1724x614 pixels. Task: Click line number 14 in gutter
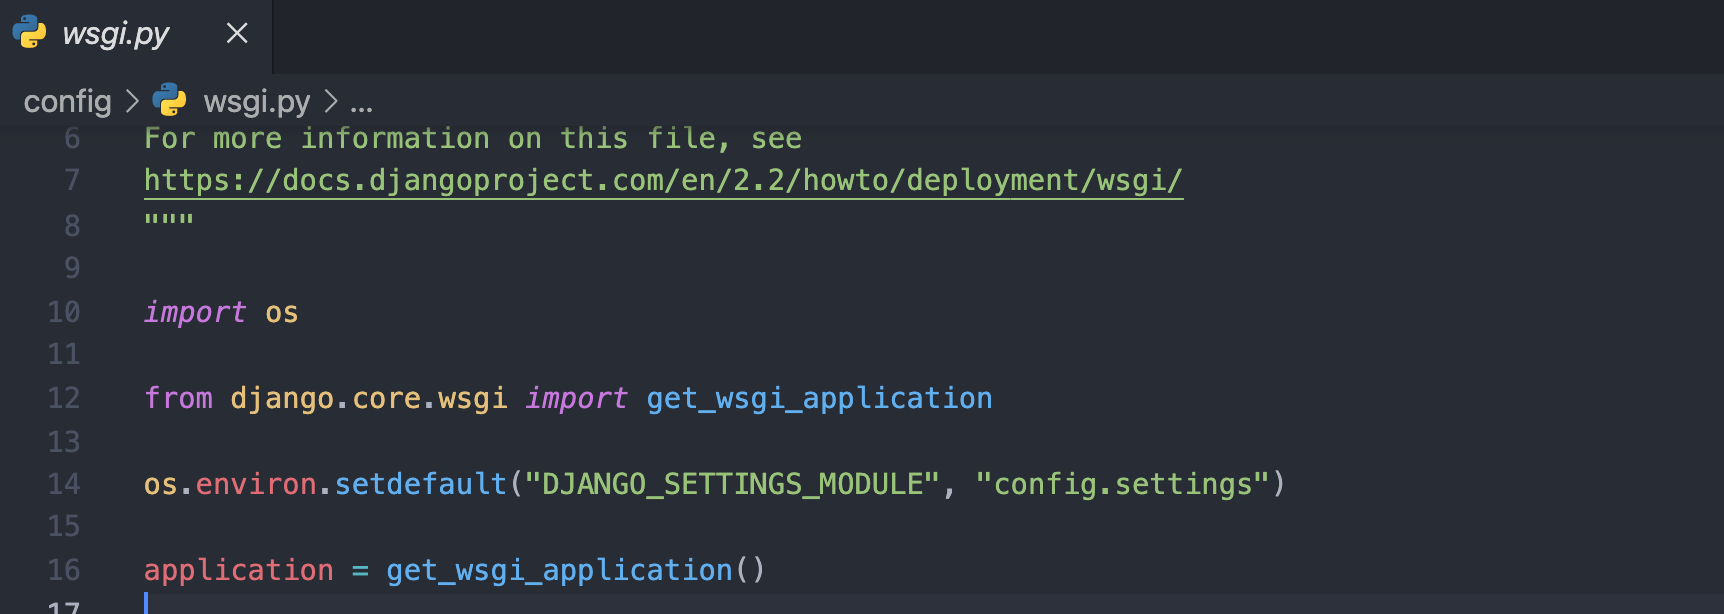click(64, 484)
